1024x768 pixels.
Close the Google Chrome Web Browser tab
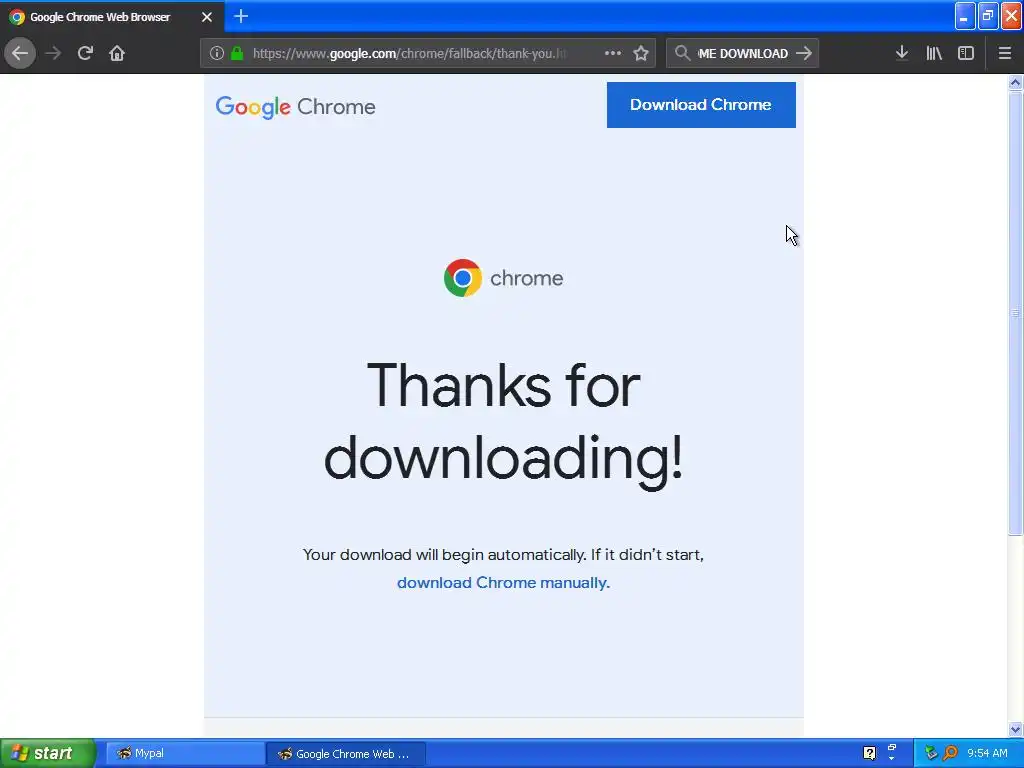click(x=206, y=17)
